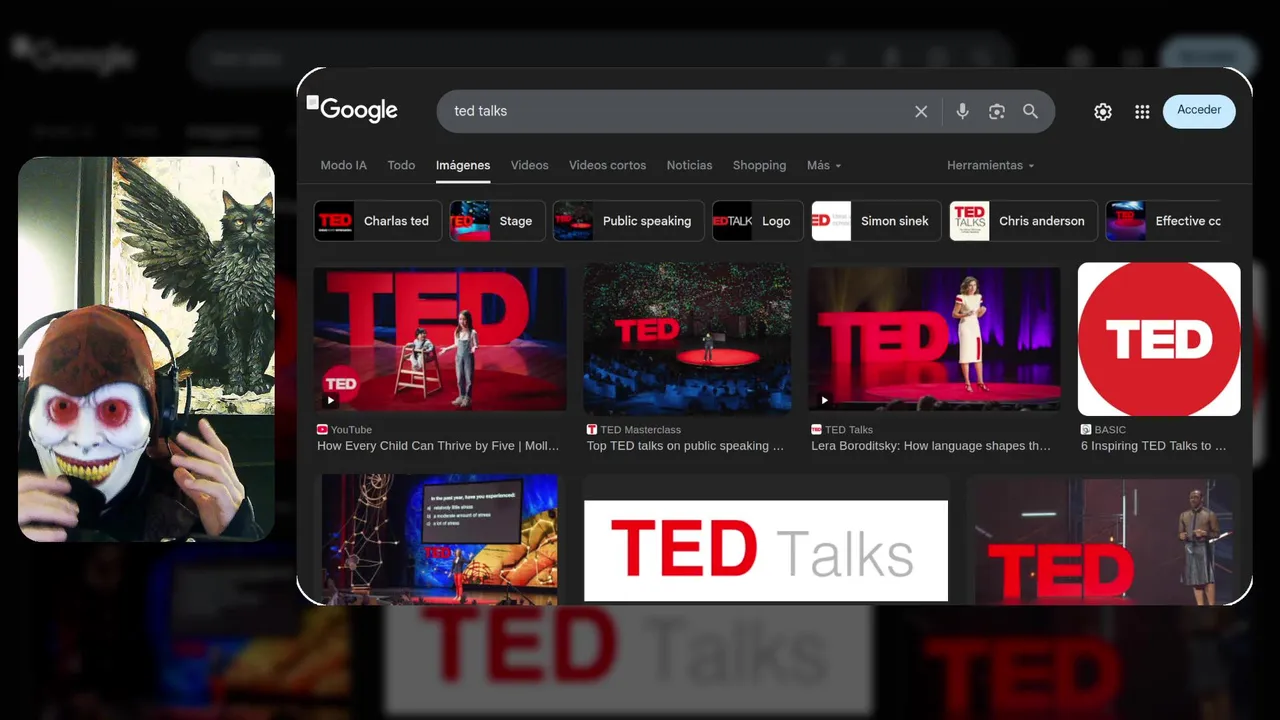The image size is (1280, 720).
Task: Expand the Herramientas dropdown
Action: pos(990,165)
